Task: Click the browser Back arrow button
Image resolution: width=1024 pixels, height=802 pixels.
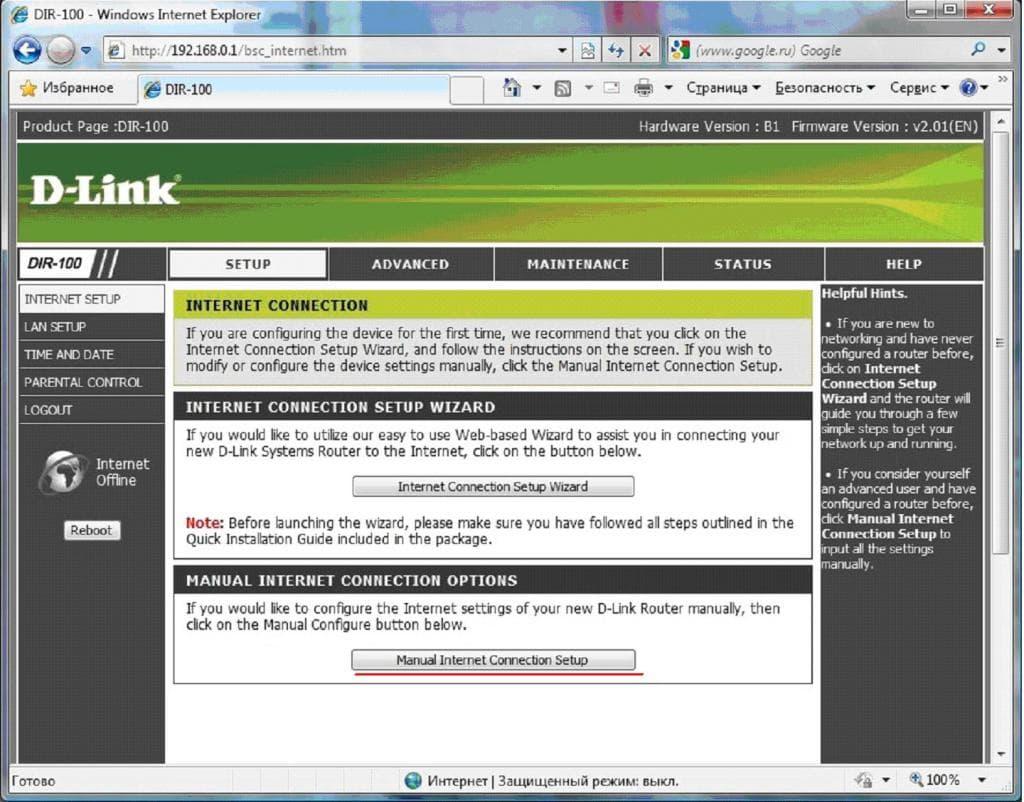Action: (27, 50)
